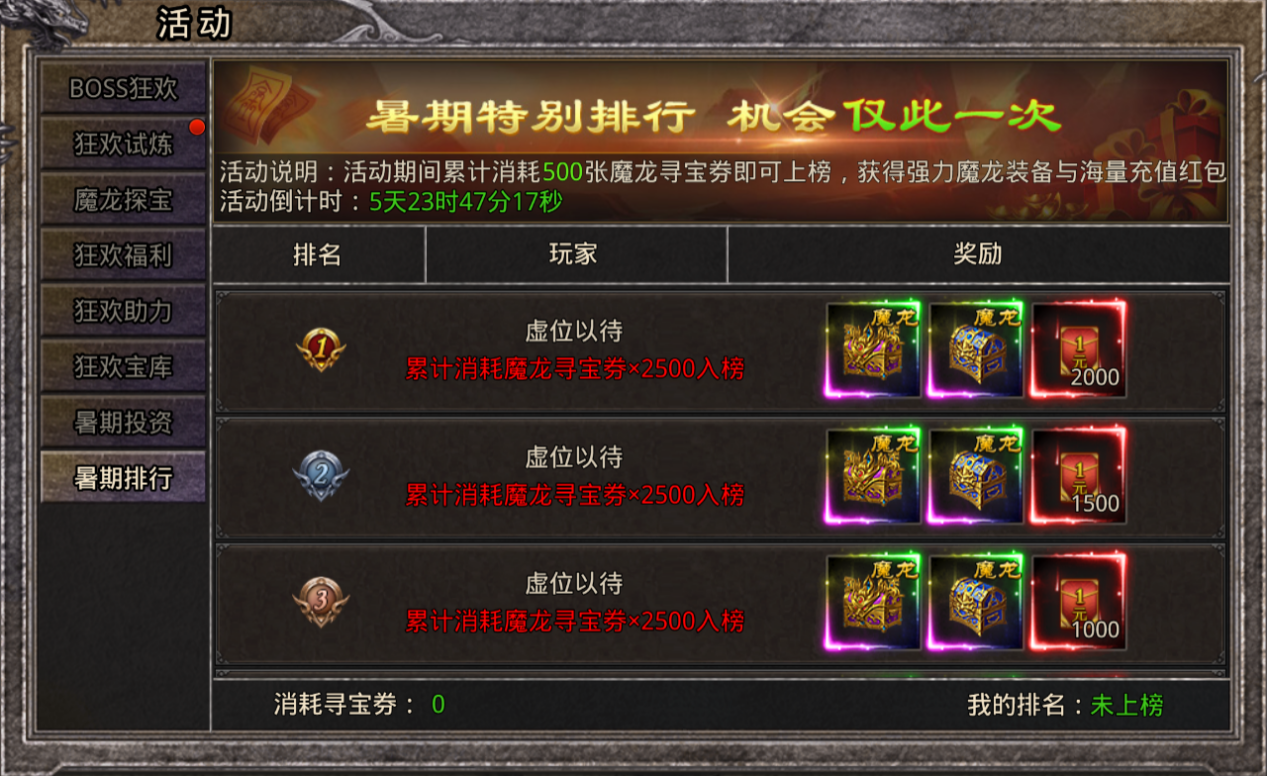
Task: Click the blue chest reward in rank 1
Action: pyautogui.click(x=975, y=349)
